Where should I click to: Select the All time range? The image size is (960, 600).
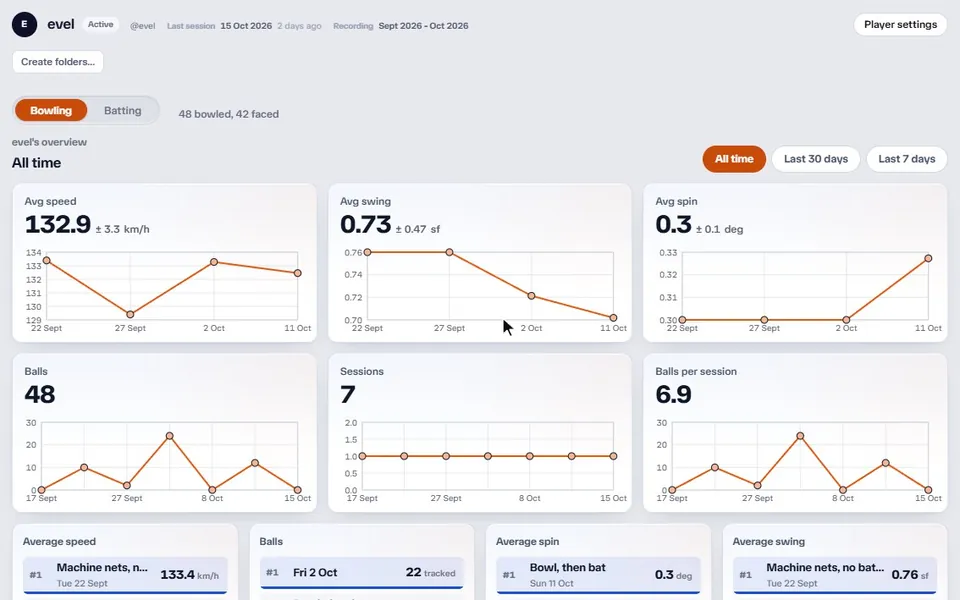point(734,159)
